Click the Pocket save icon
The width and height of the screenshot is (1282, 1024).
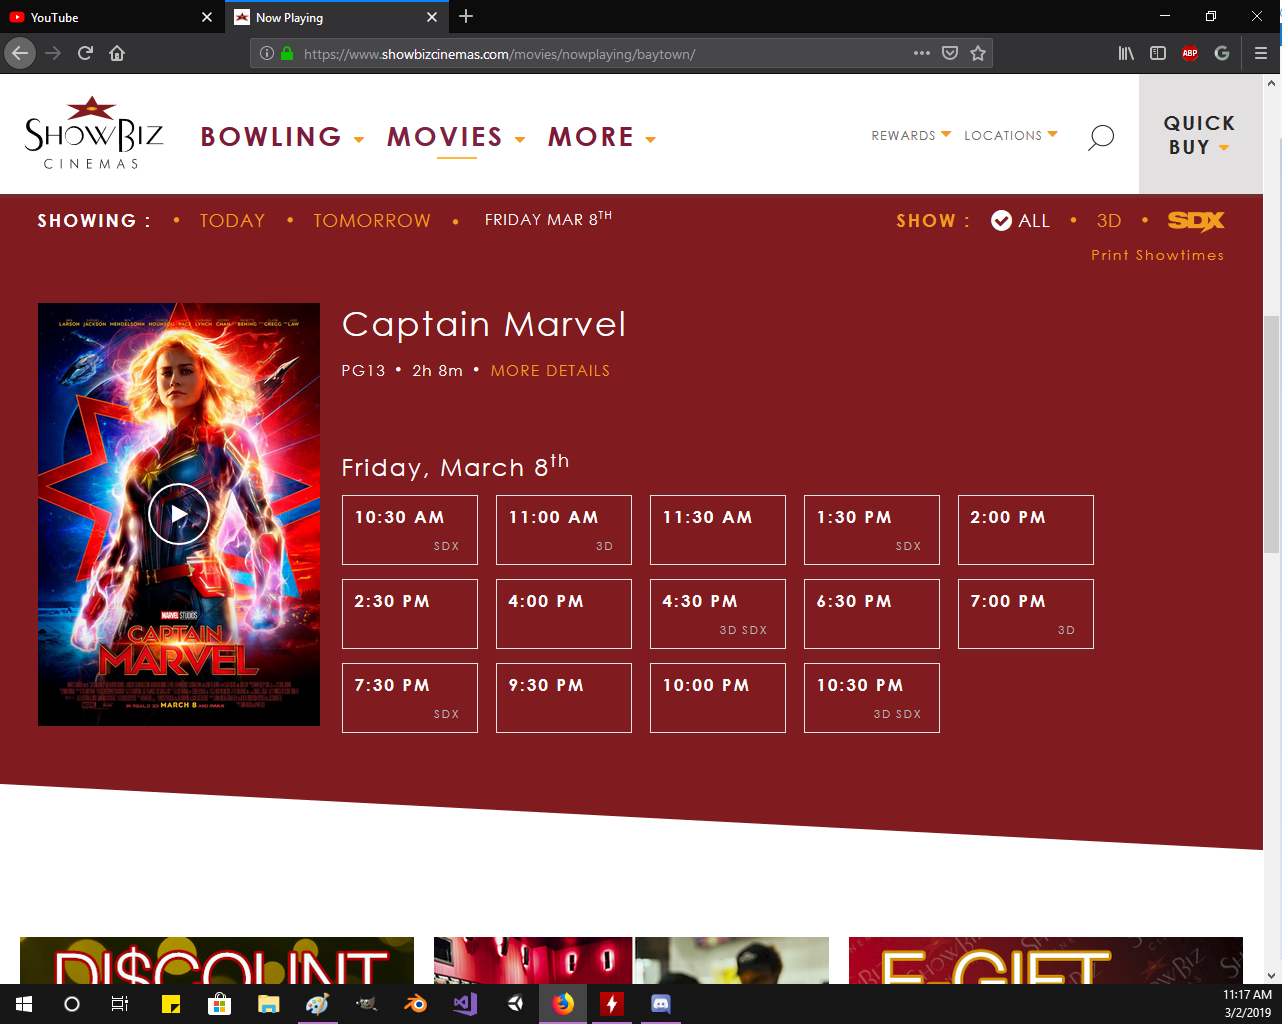[x=950, y=53]
